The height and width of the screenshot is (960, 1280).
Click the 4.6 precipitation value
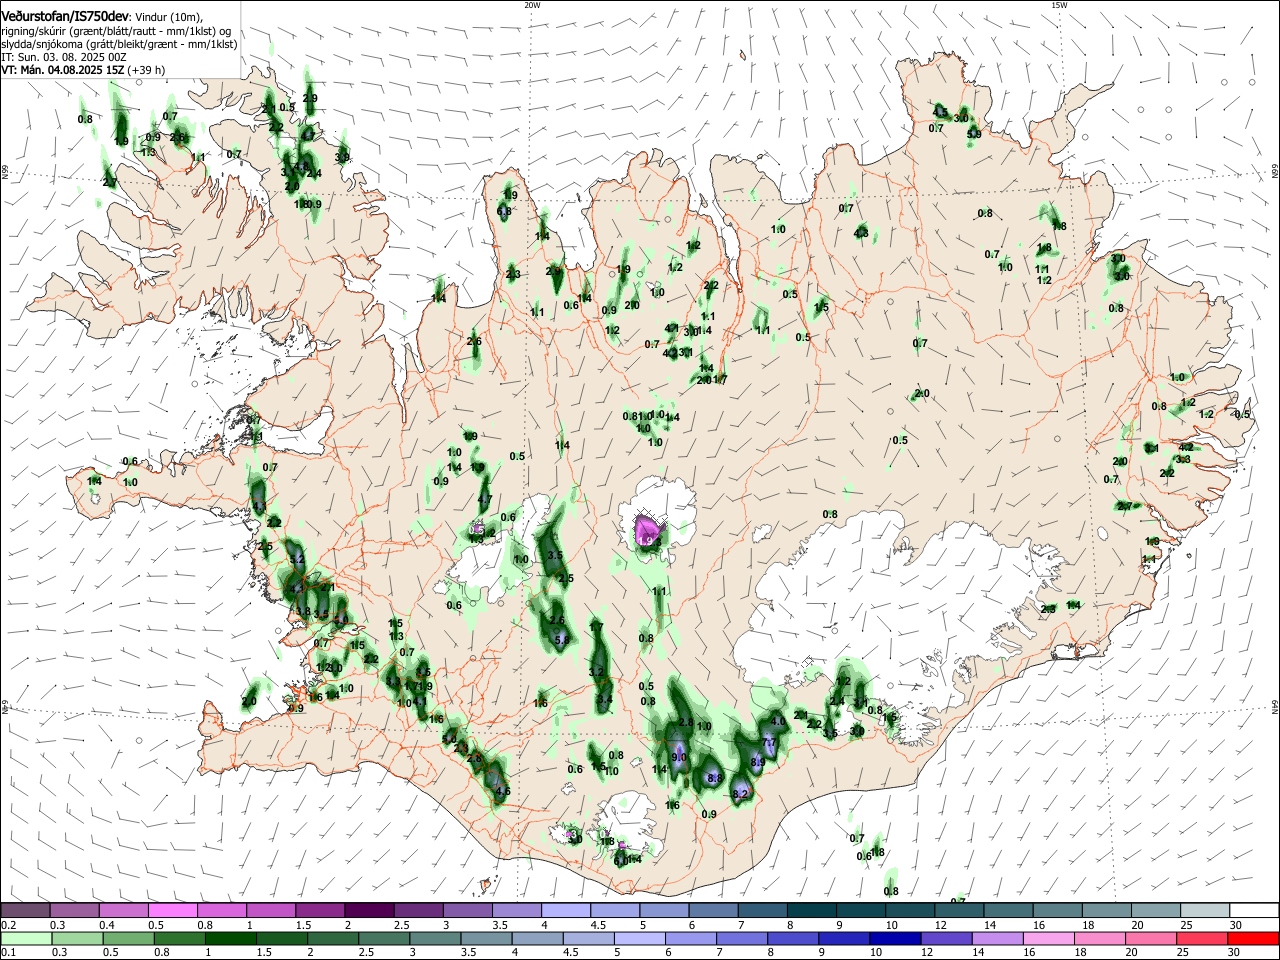(503, 792)
